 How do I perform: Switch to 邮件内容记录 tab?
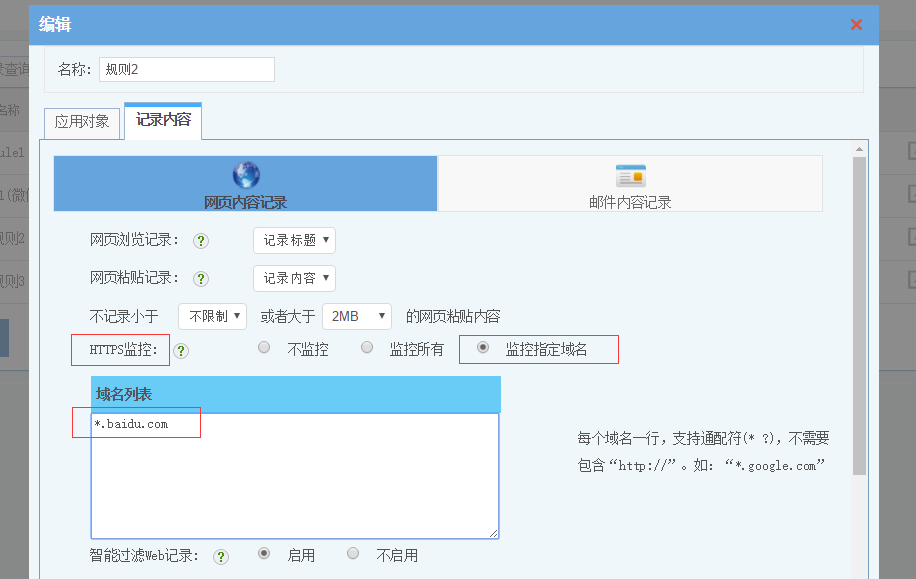[x=630, y=184]
